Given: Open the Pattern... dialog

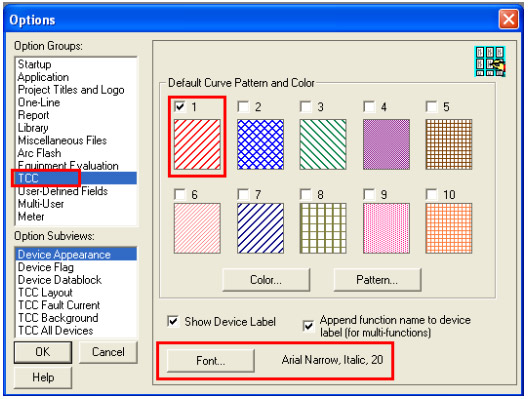Looking at the screenshot, I should tap(377, 279).
